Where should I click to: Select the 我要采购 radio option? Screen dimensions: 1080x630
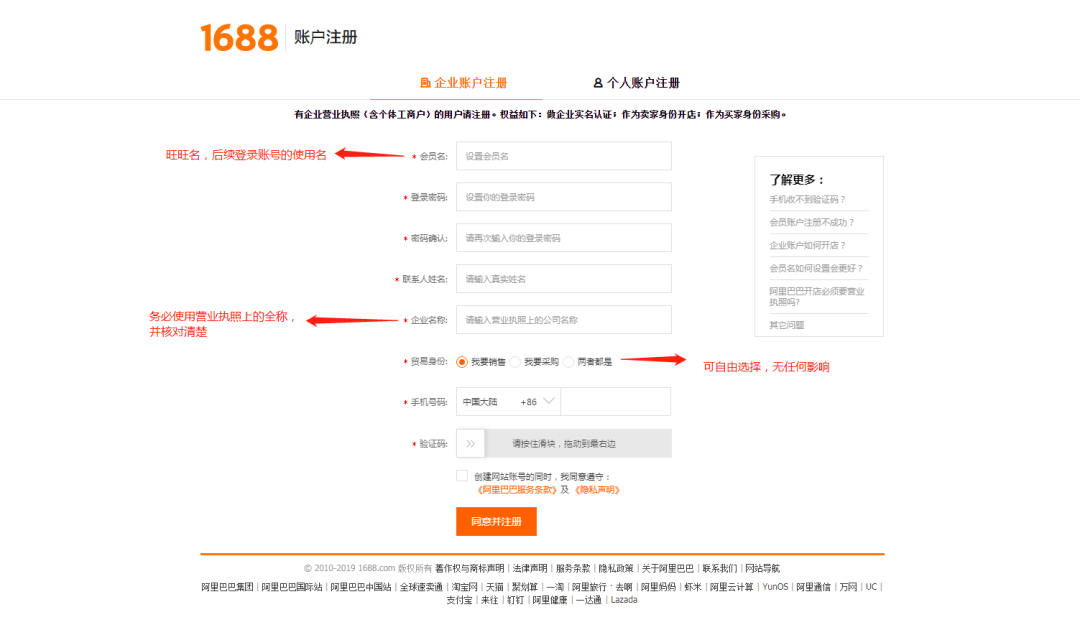(515, 362)
